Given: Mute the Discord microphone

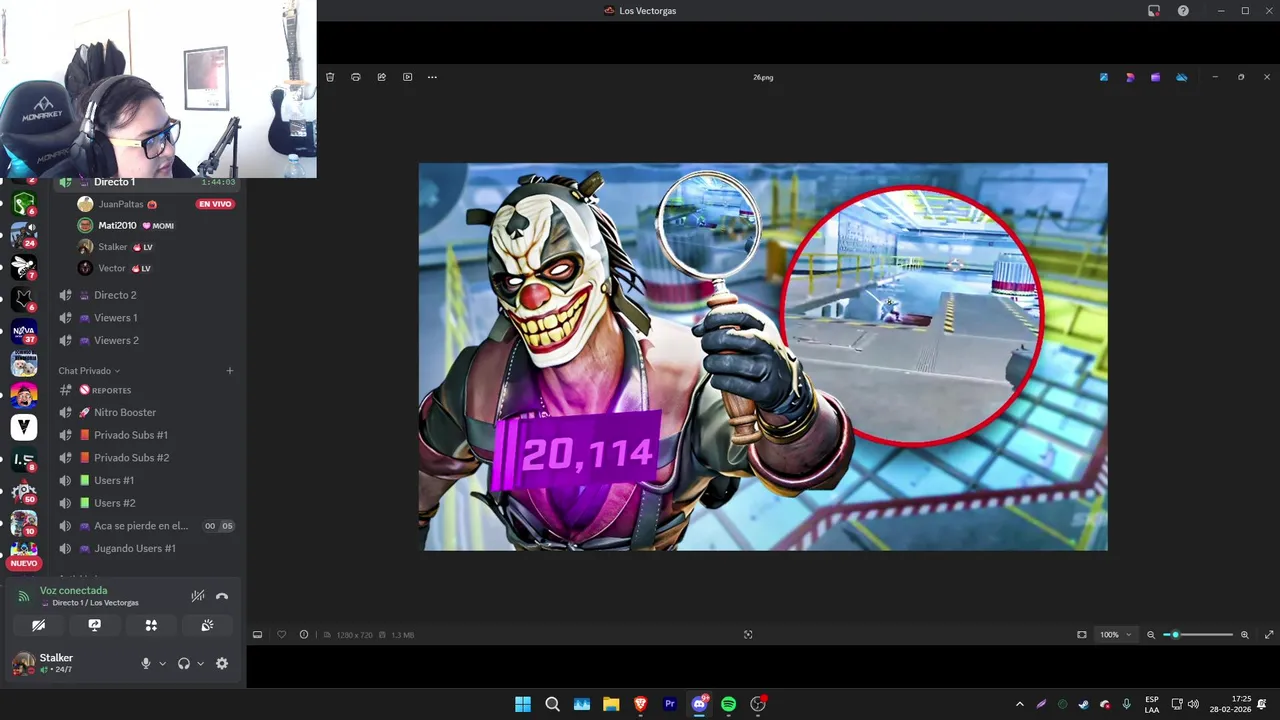Looking at the screenshot, I should point(146,663).
